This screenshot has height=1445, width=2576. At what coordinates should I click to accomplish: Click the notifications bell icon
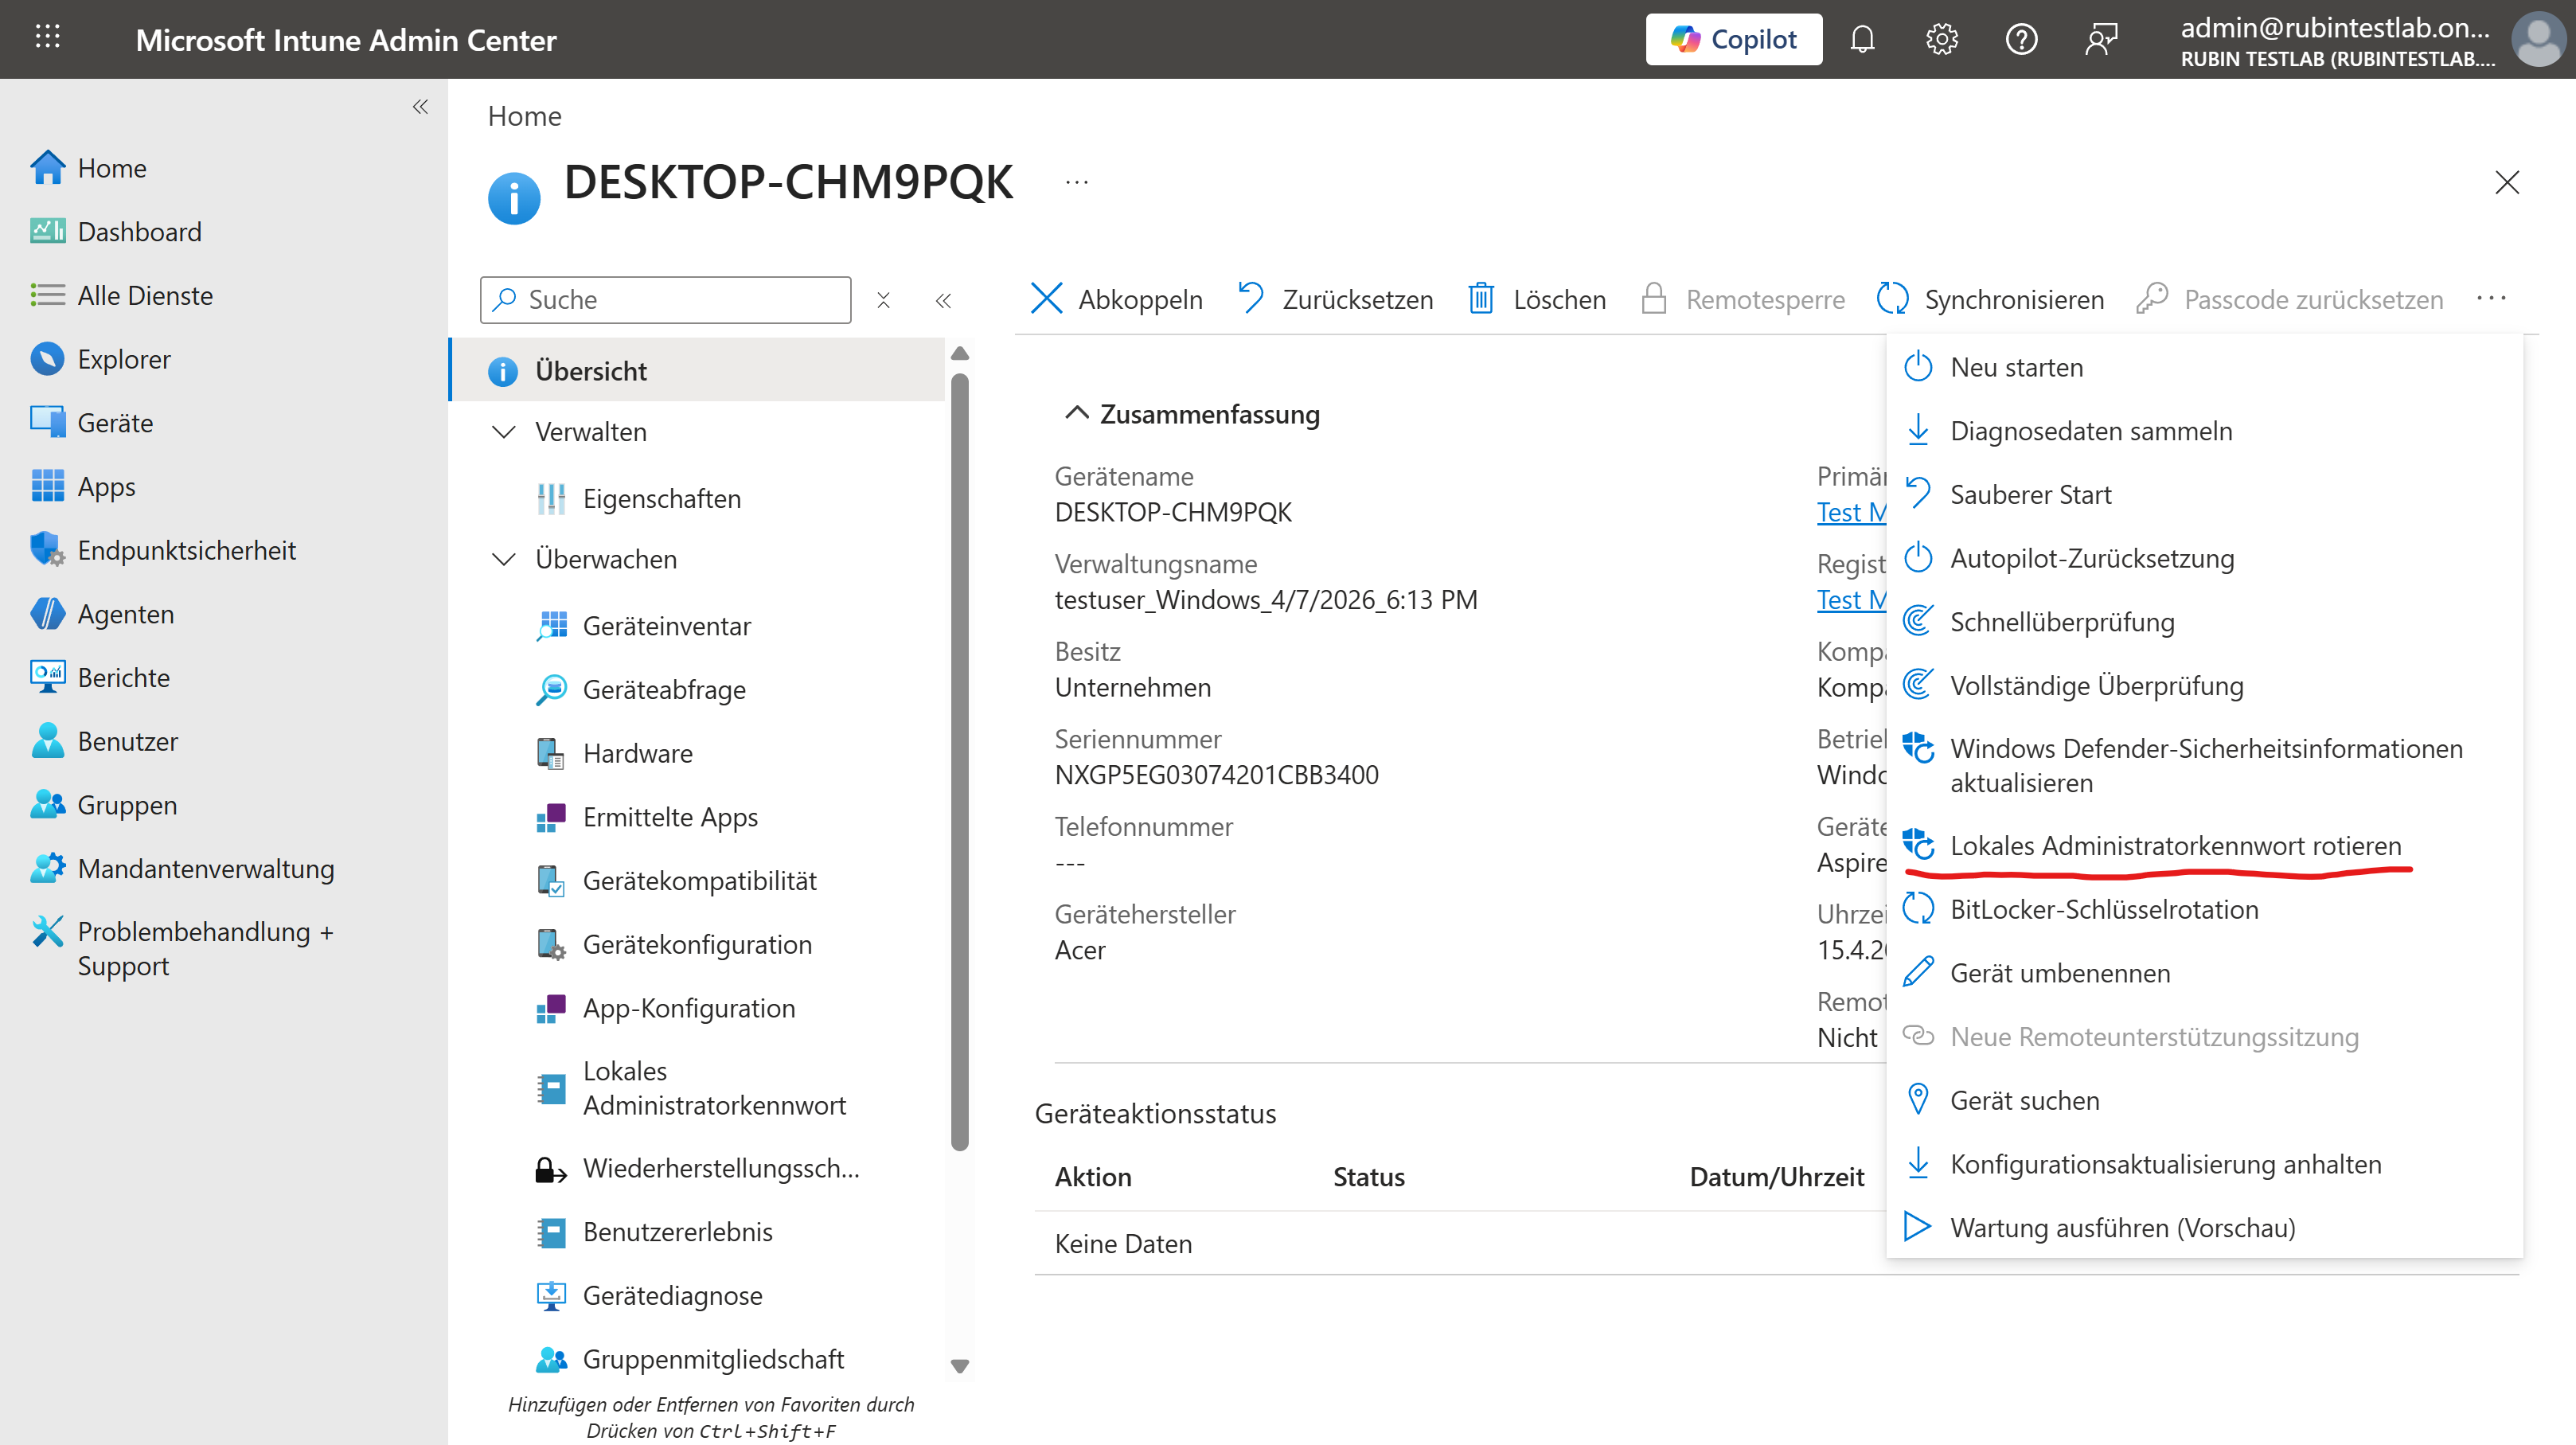tap(1861, 39)
